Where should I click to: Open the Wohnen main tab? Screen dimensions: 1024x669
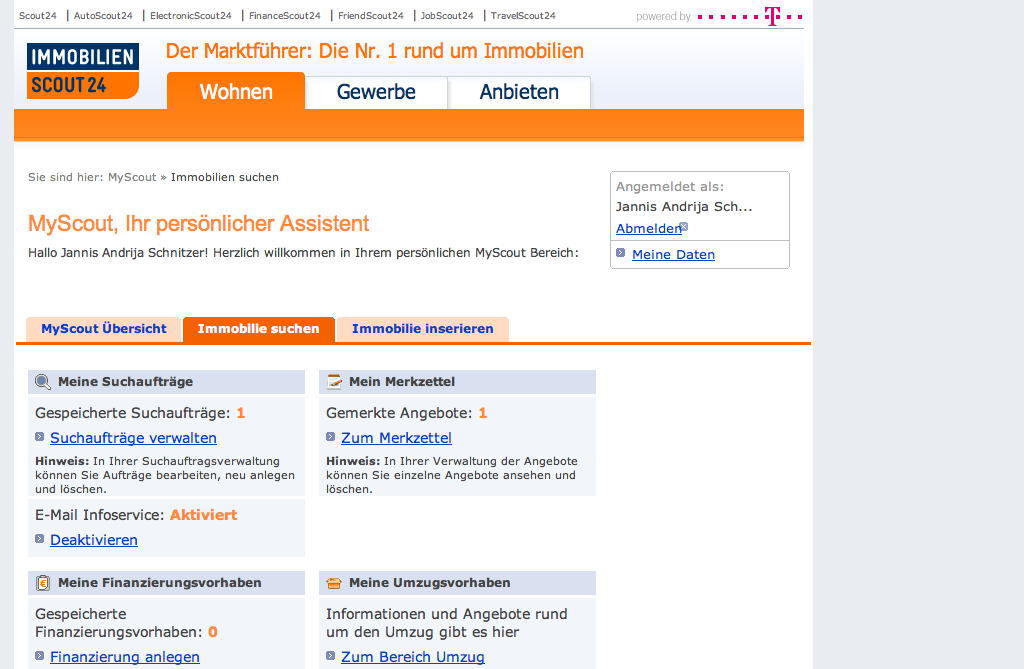[236, 91]
